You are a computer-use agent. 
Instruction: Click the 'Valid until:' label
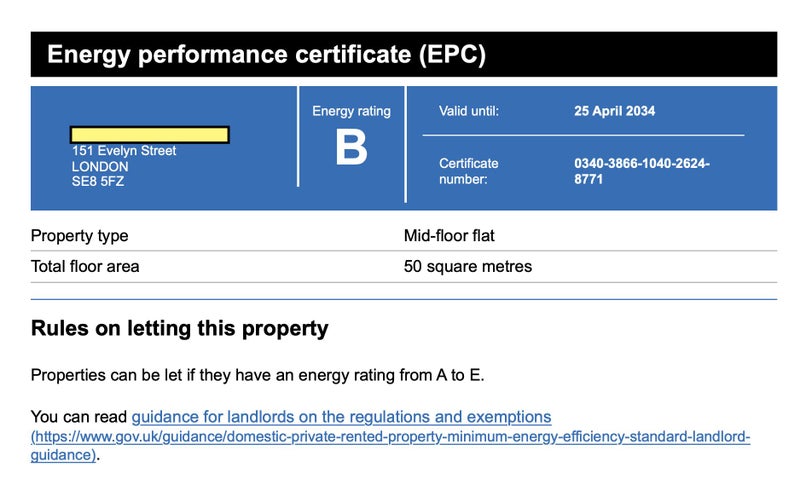pos(469,111)
